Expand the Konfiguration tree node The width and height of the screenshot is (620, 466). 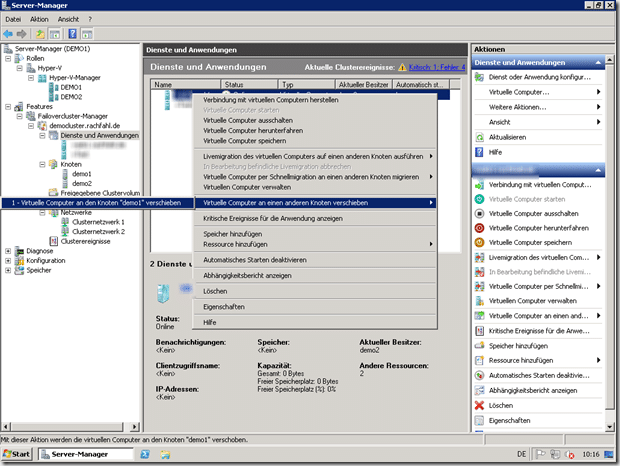(8, 261)
